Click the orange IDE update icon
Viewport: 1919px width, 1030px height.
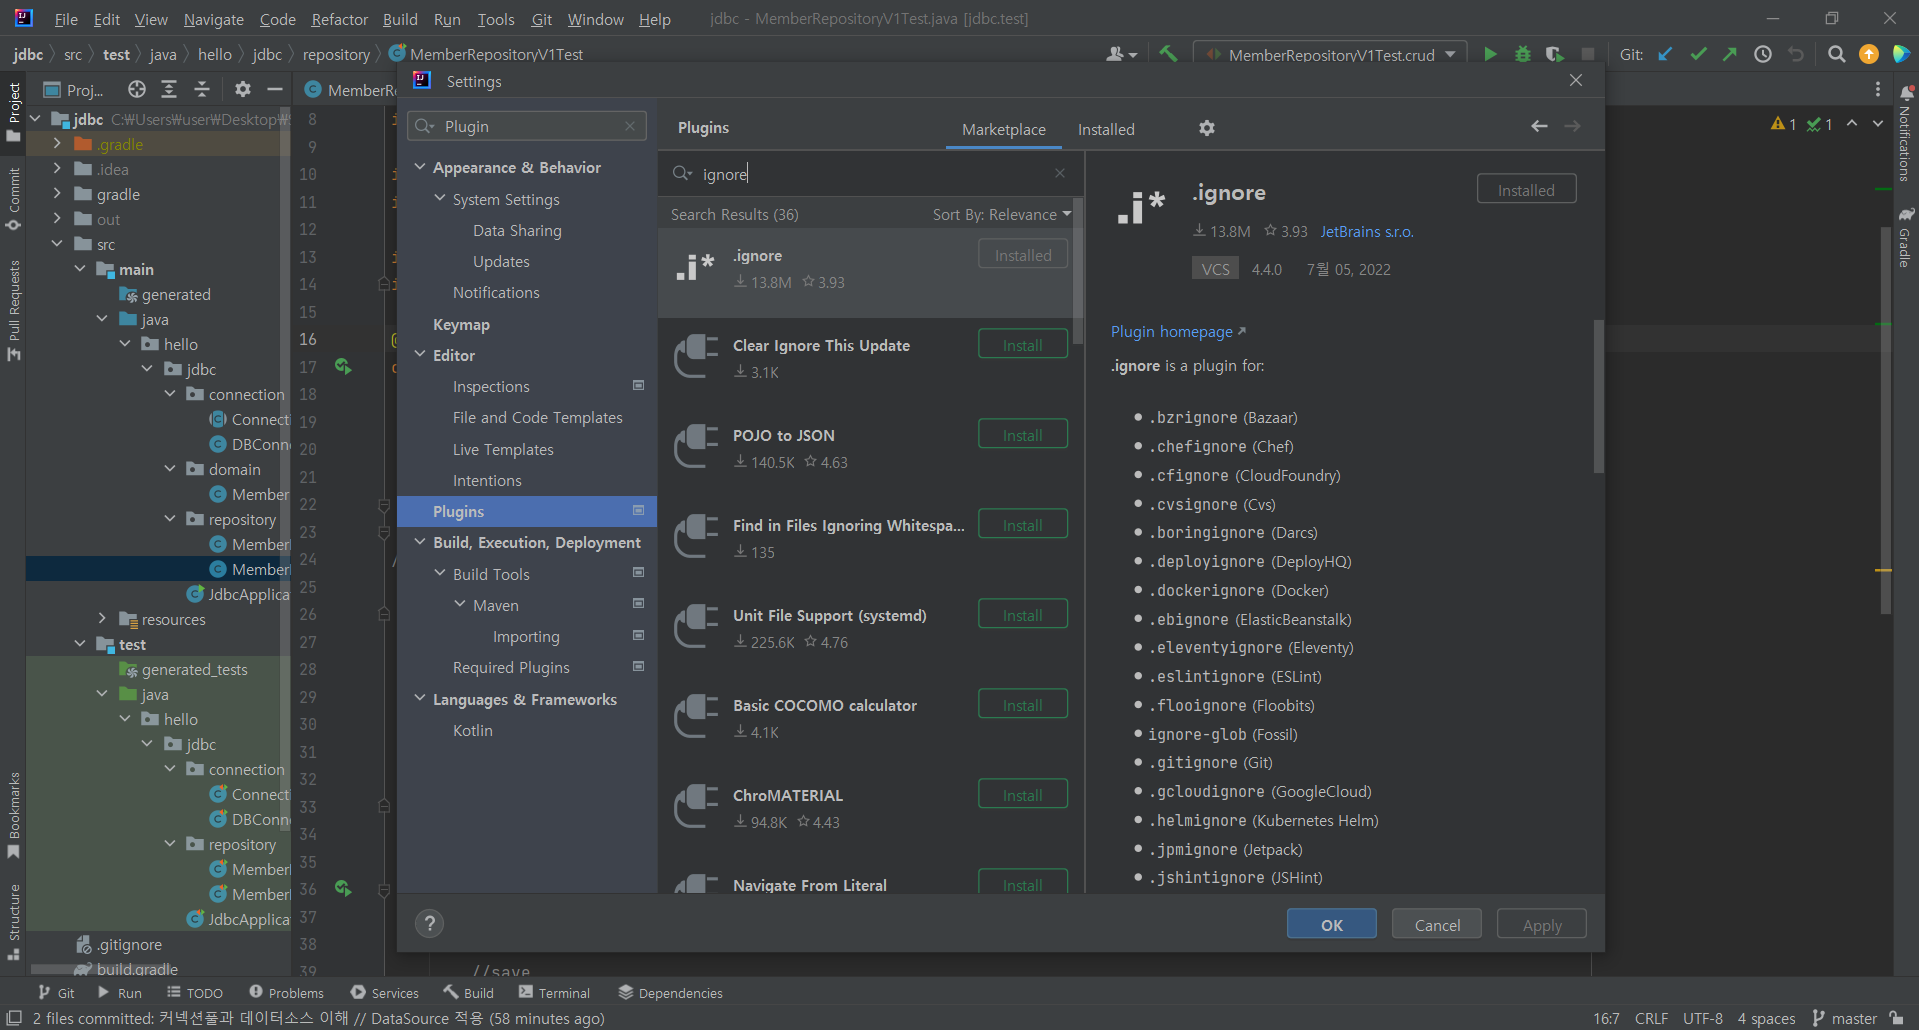1868,54
